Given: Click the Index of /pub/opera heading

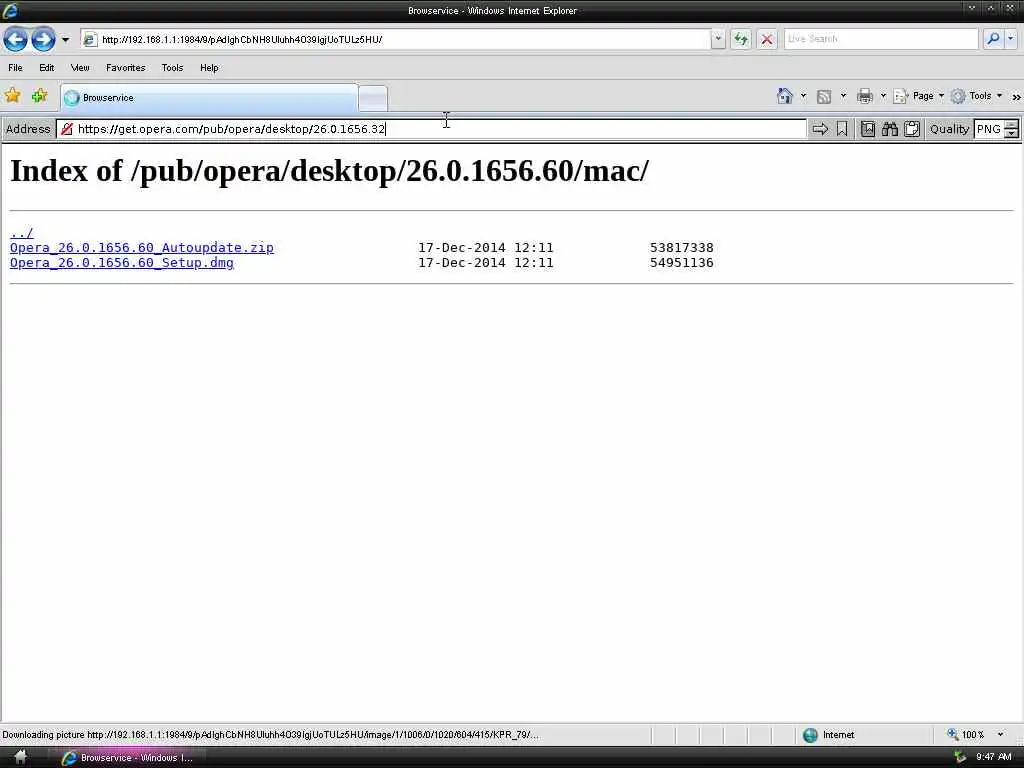Looking at the screenshot, I should (330, 171).
